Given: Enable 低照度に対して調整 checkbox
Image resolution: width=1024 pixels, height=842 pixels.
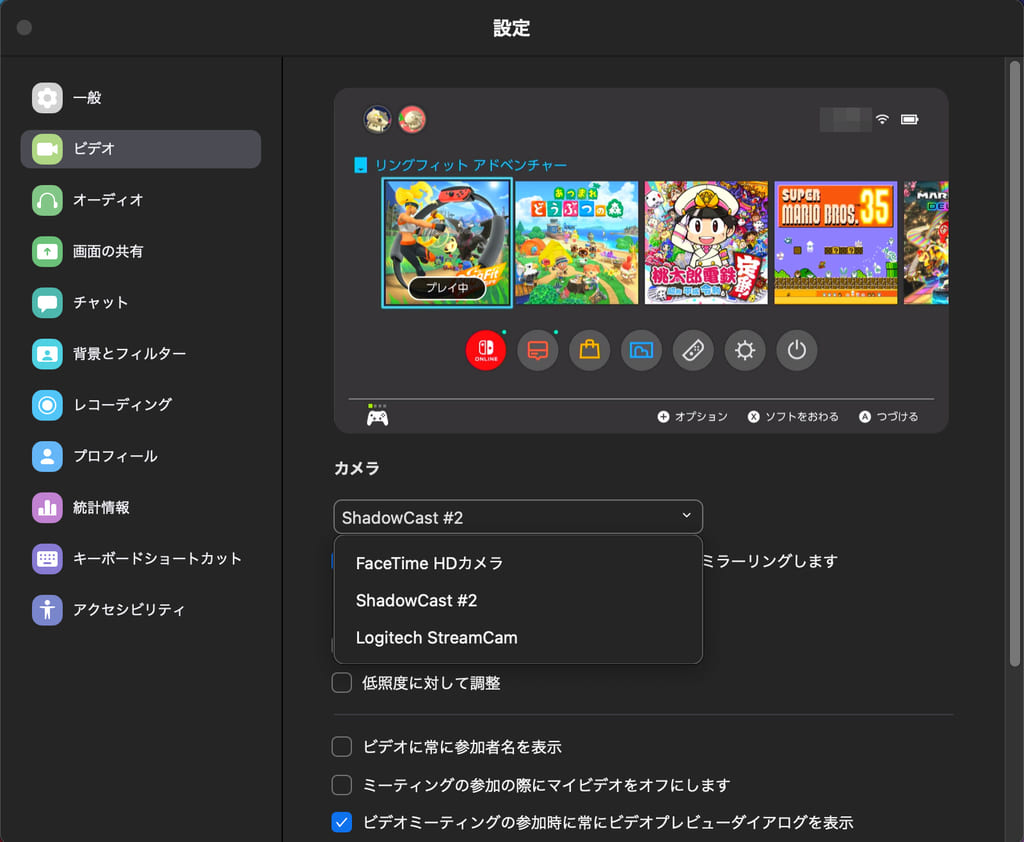Looking at the screenshot, I should (x=342, y=683).
